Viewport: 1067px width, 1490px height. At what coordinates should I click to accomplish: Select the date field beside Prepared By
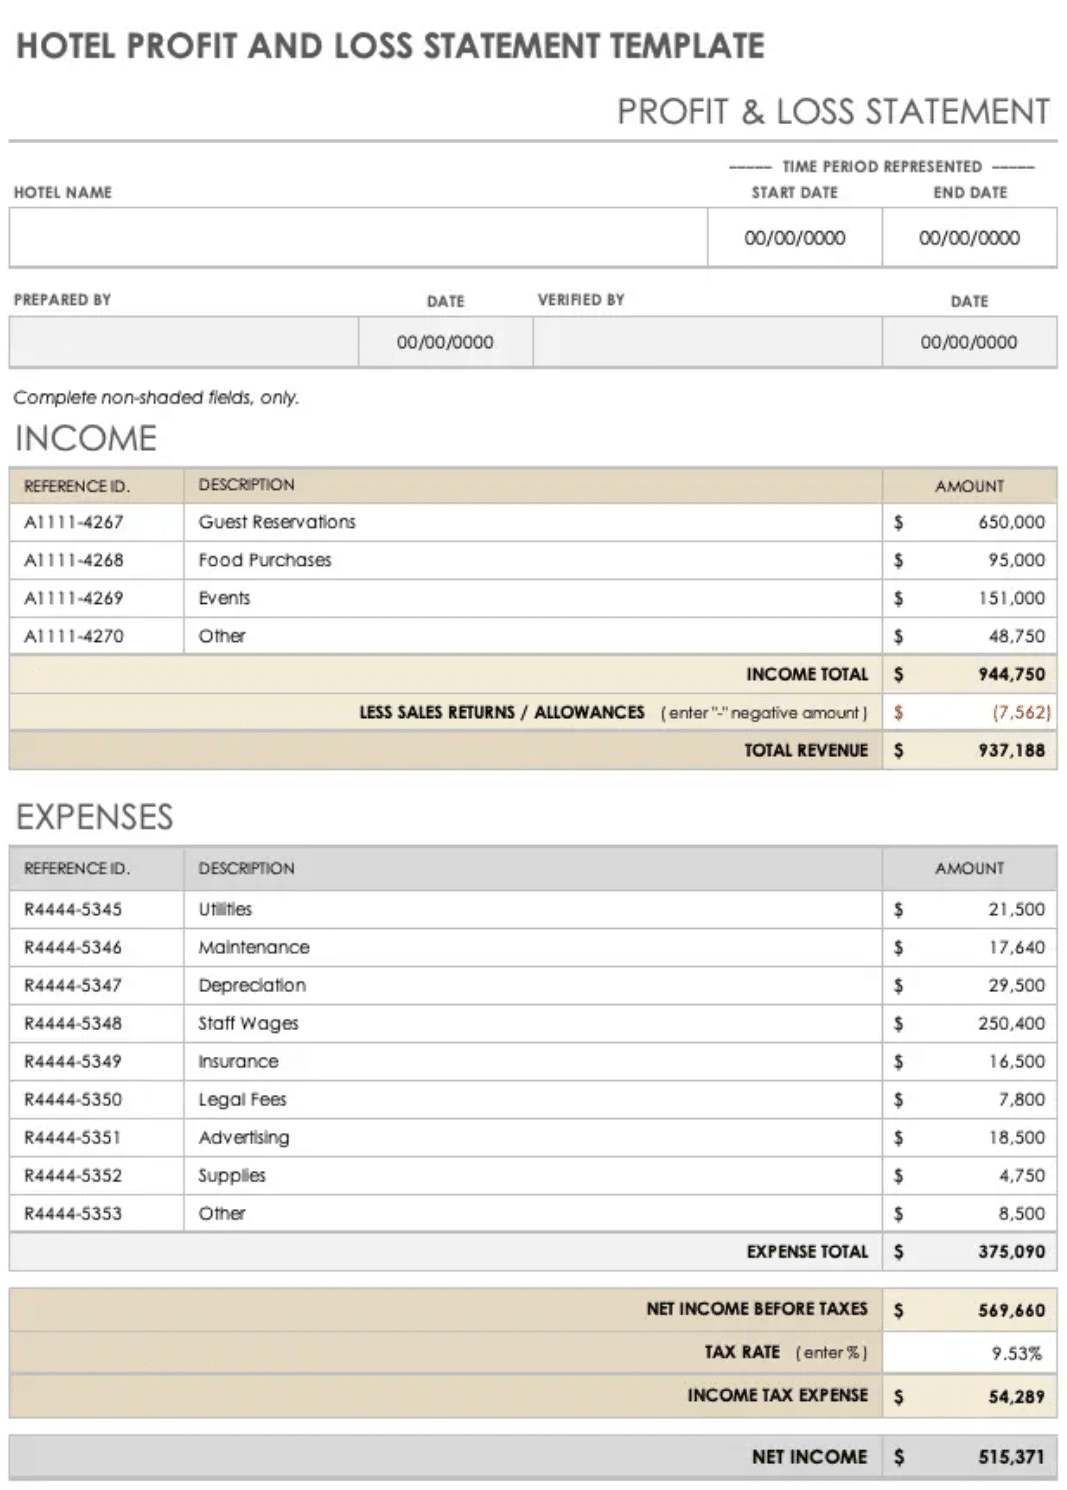445,342
